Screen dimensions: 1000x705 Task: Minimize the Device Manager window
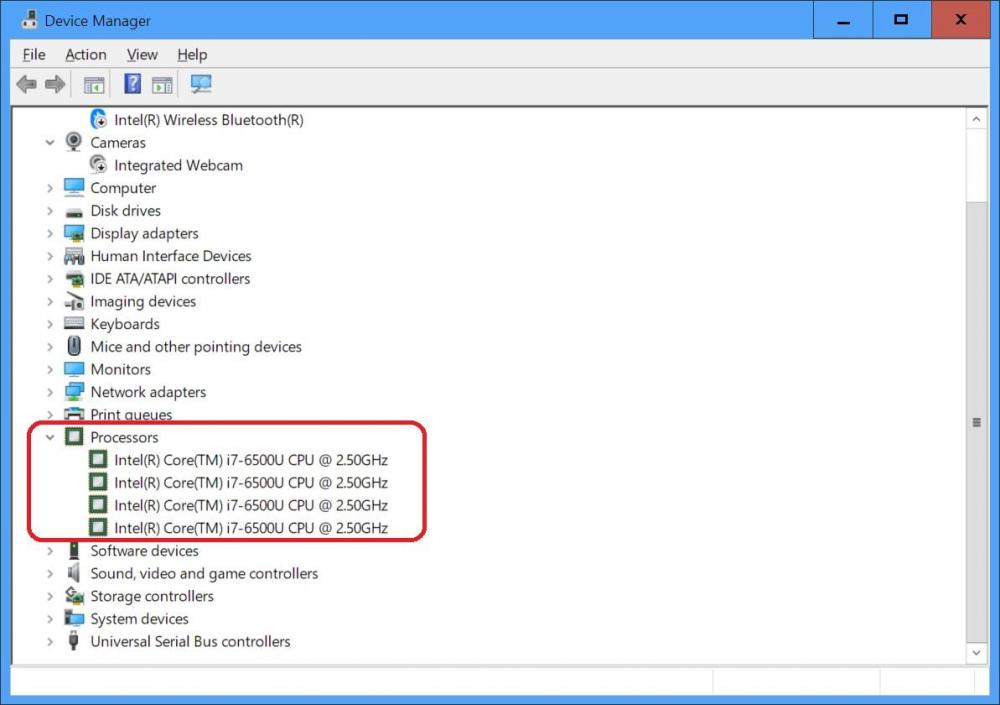(x=843, y=20)
